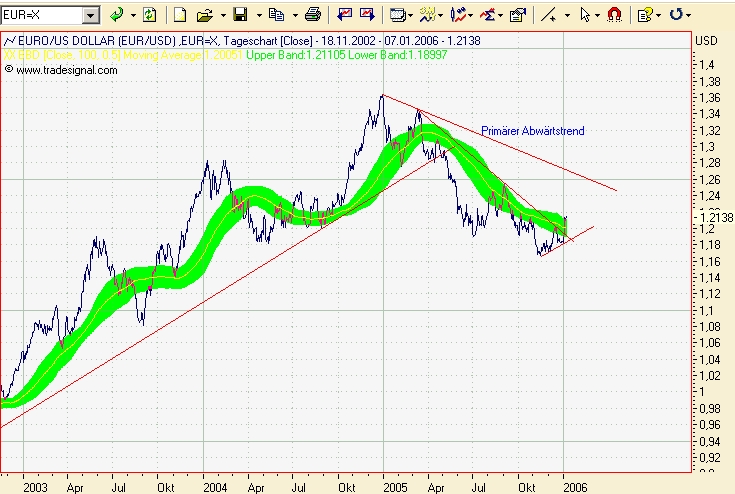Expand the open folder dropdown arrow
Viewport: 735px width, 494px height.
click(223, 15)
